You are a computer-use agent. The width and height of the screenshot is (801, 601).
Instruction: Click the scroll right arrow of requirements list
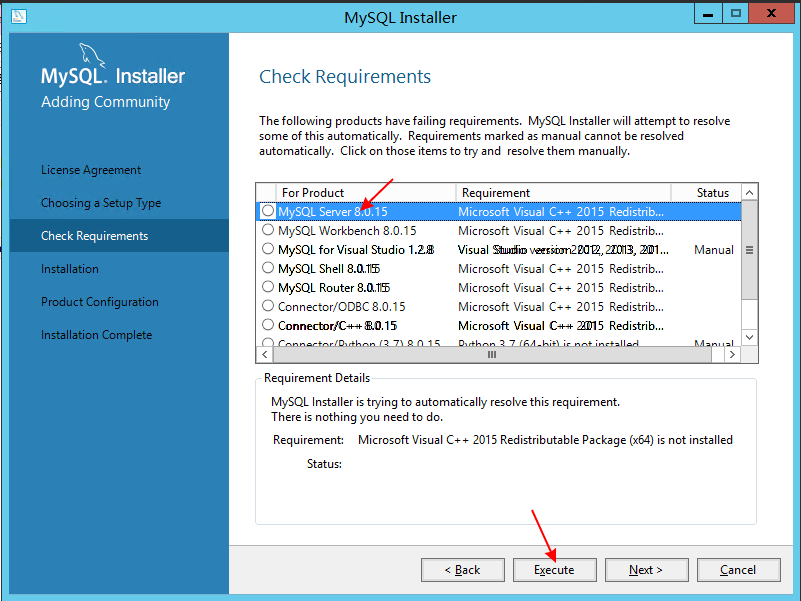click(732, 354)
